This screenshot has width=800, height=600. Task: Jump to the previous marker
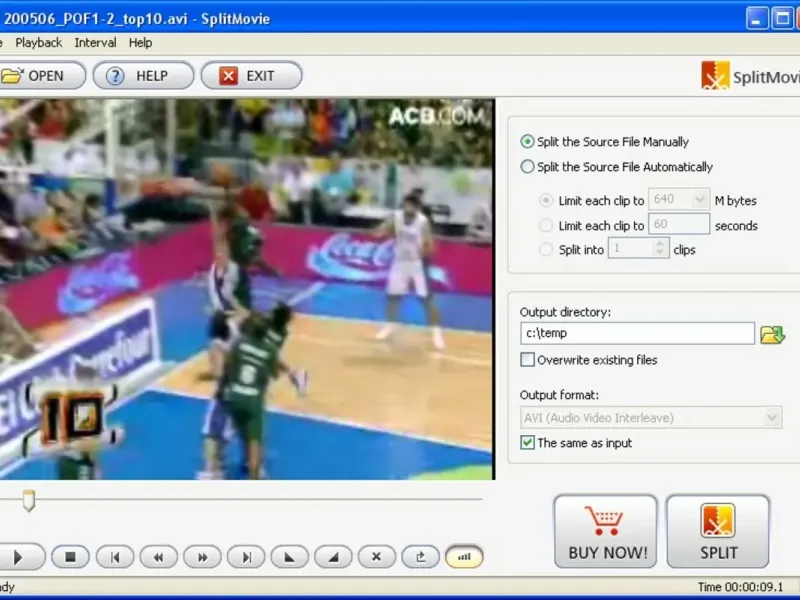(x=115, y=557)
